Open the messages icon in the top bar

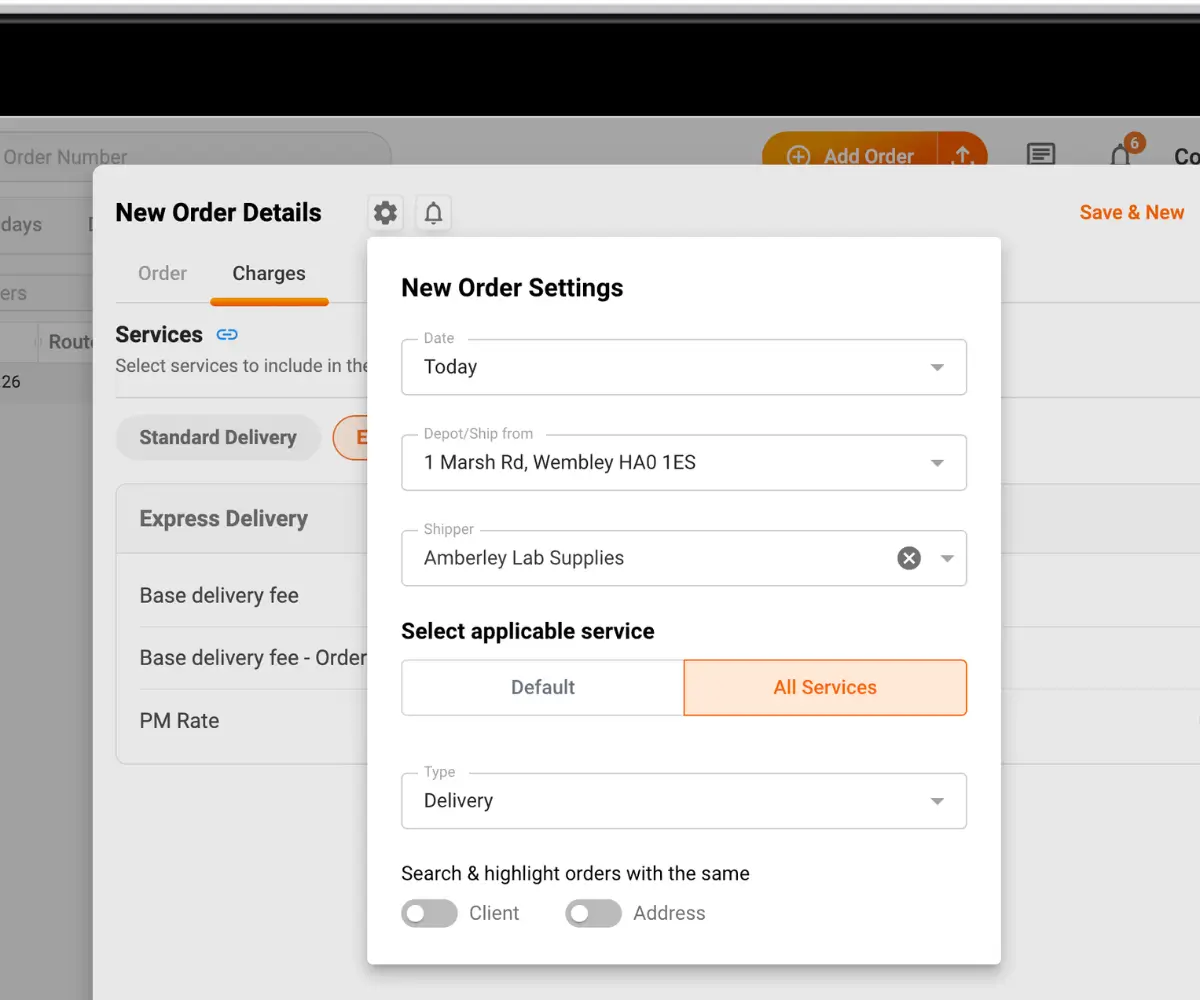(x=1041, y=156)
